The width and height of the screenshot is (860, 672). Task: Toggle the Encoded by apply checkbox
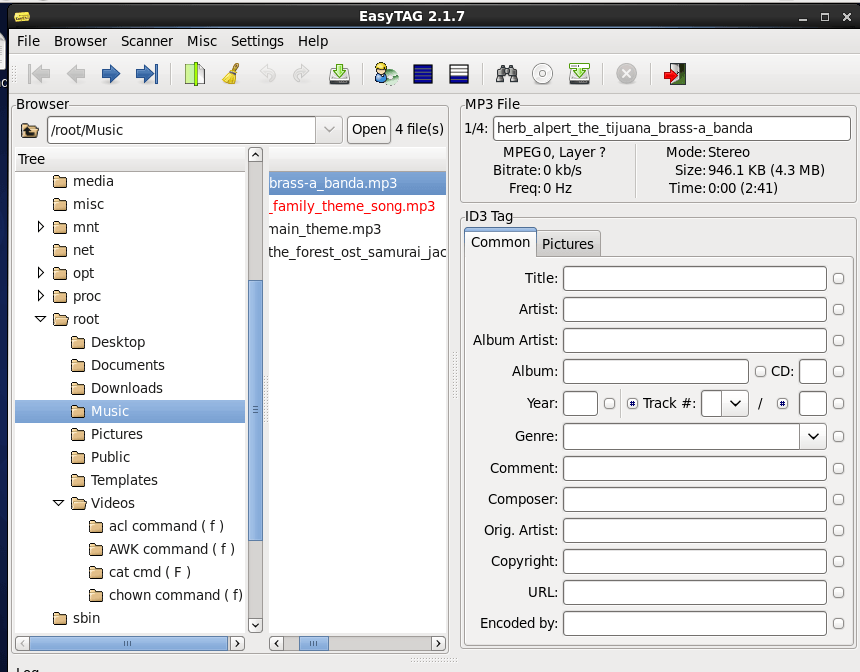[x=838, y=623]
